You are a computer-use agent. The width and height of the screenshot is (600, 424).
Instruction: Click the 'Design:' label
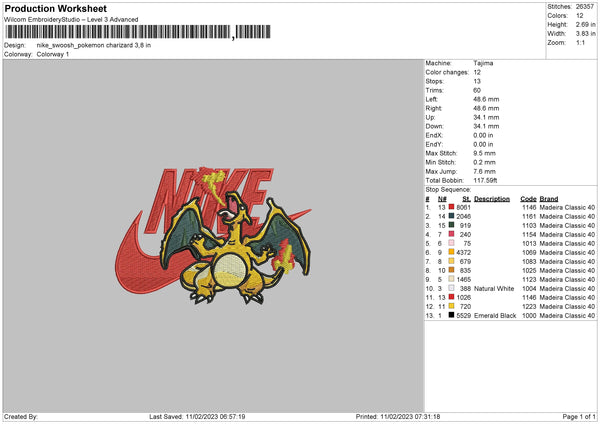pos(15,45)
